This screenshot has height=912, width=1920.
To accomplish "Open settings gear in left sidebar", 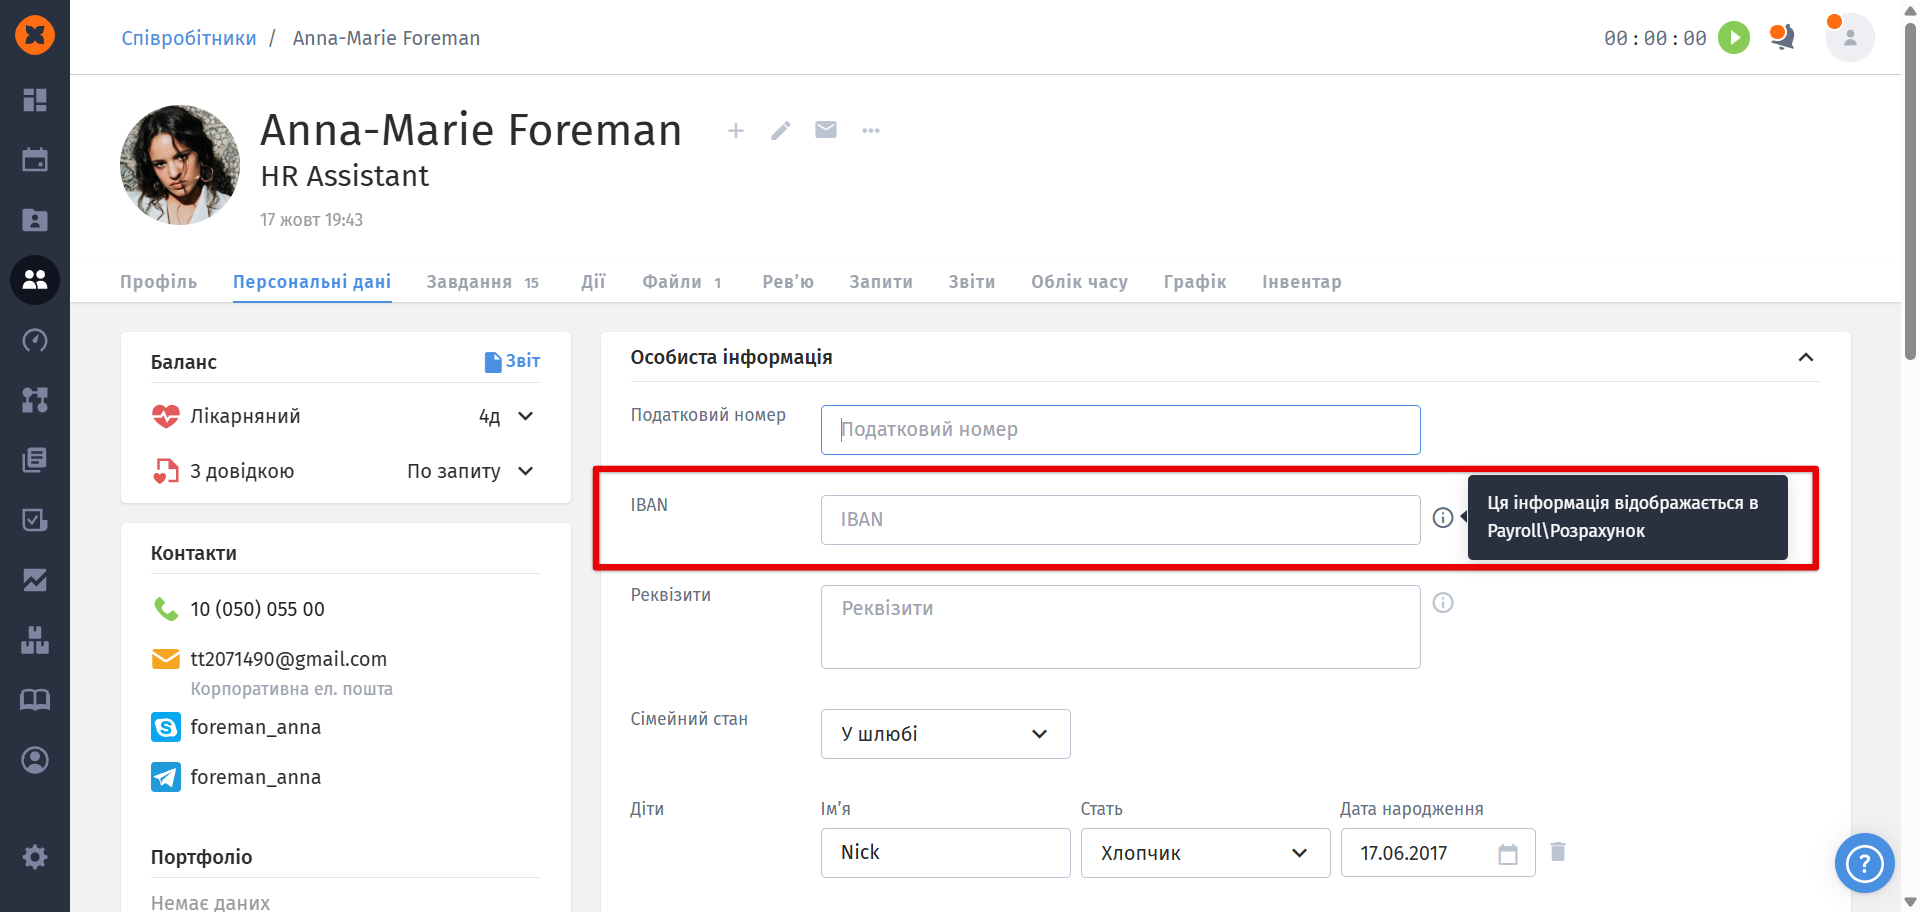I will coord(35,857).
